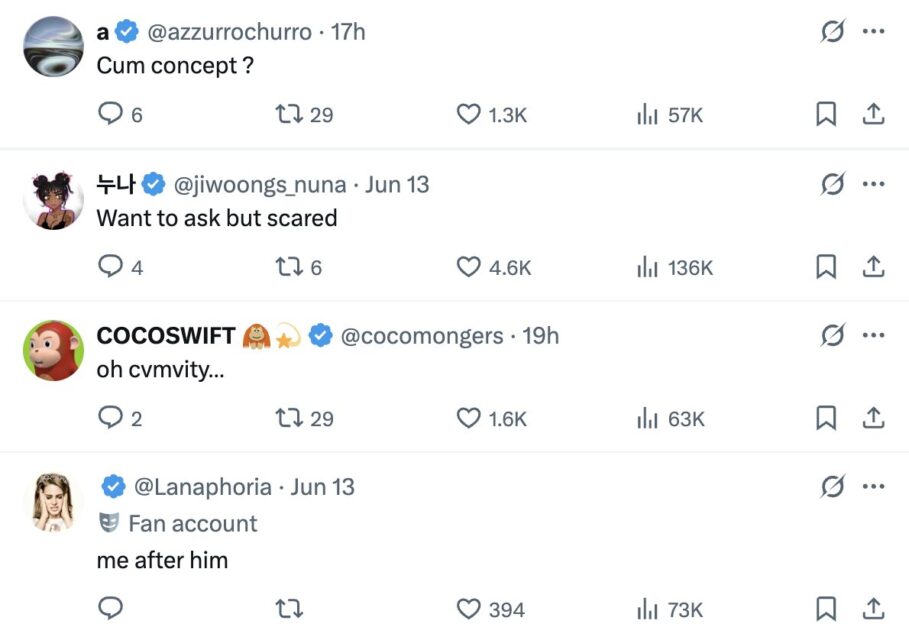Repost the azzurrochurro tweet
The width and height of the screenshot is (909, 640).
289,115
